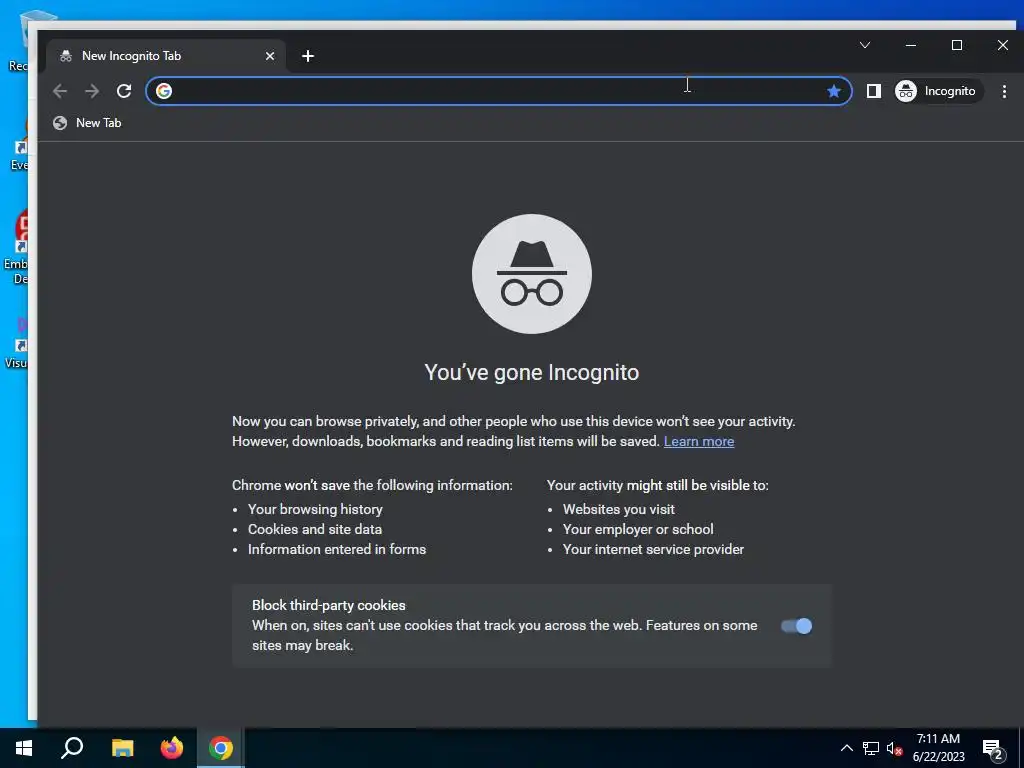
Task: Toggle Block third-party cookies switch
Action: 796,626
